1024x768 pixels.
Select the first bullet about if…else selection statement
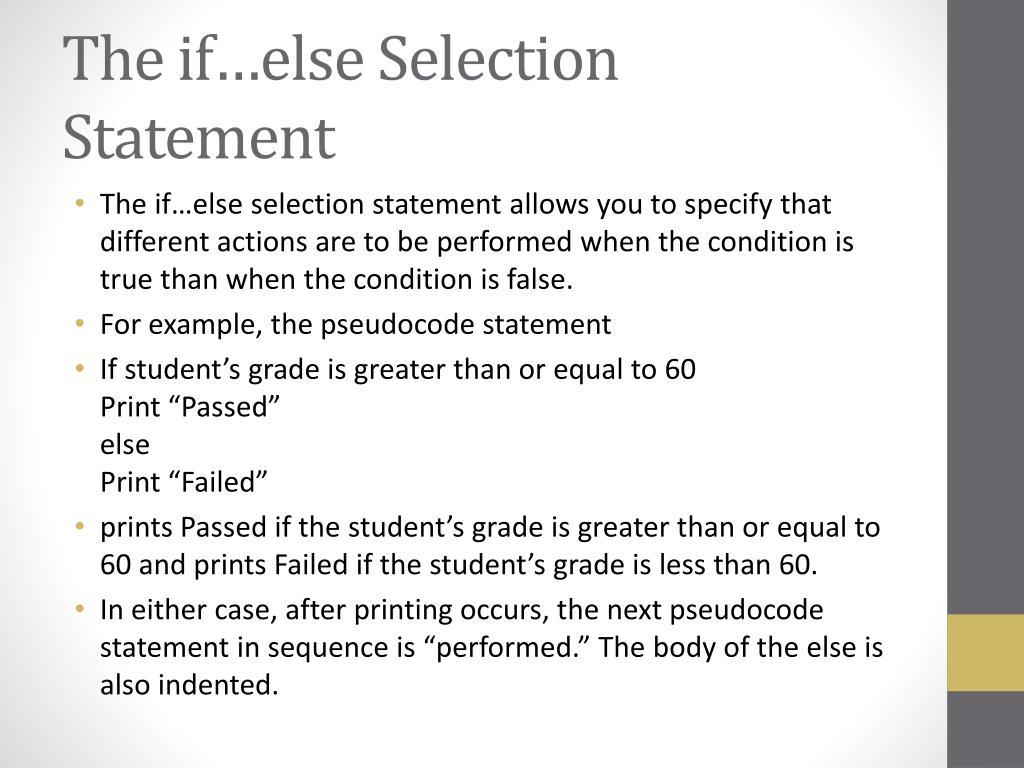[x=477, y=242]
